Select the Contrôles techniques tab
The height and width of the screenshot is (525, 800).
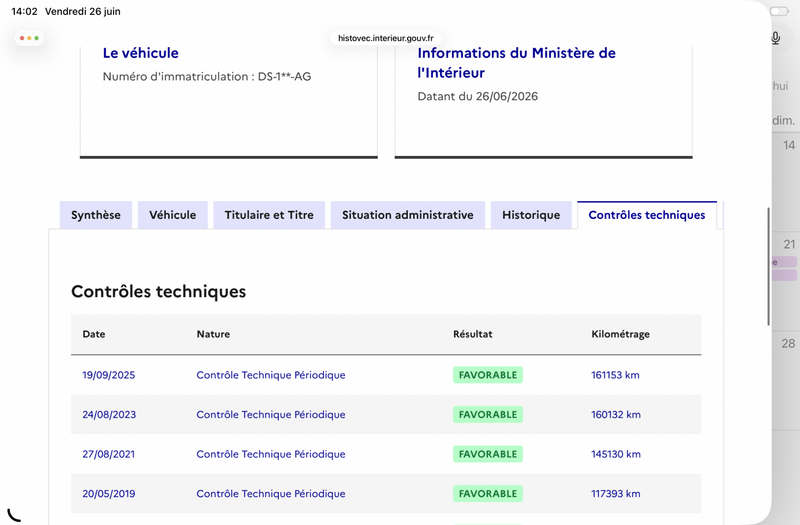[x=647, y=215]
